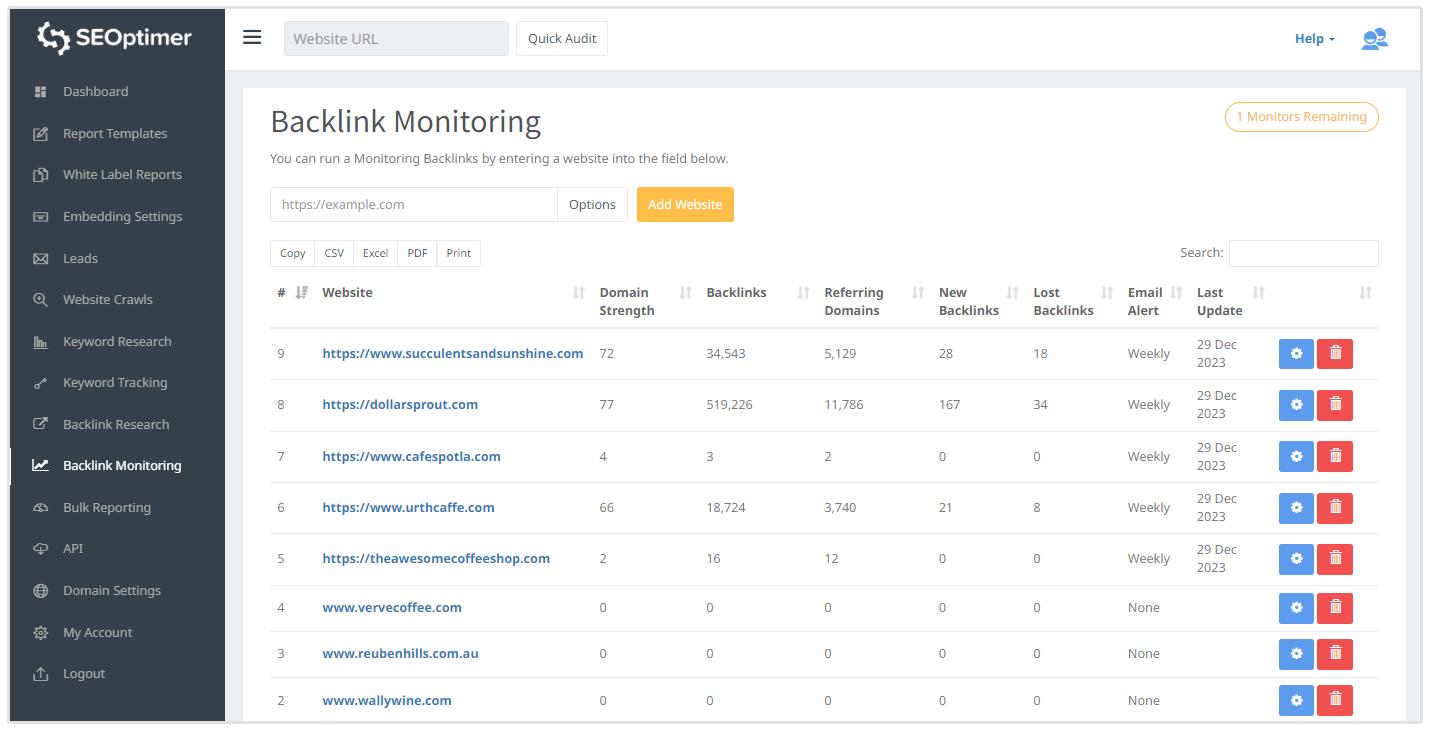
Task: Open White Label Reports
Action: point(122,174)
